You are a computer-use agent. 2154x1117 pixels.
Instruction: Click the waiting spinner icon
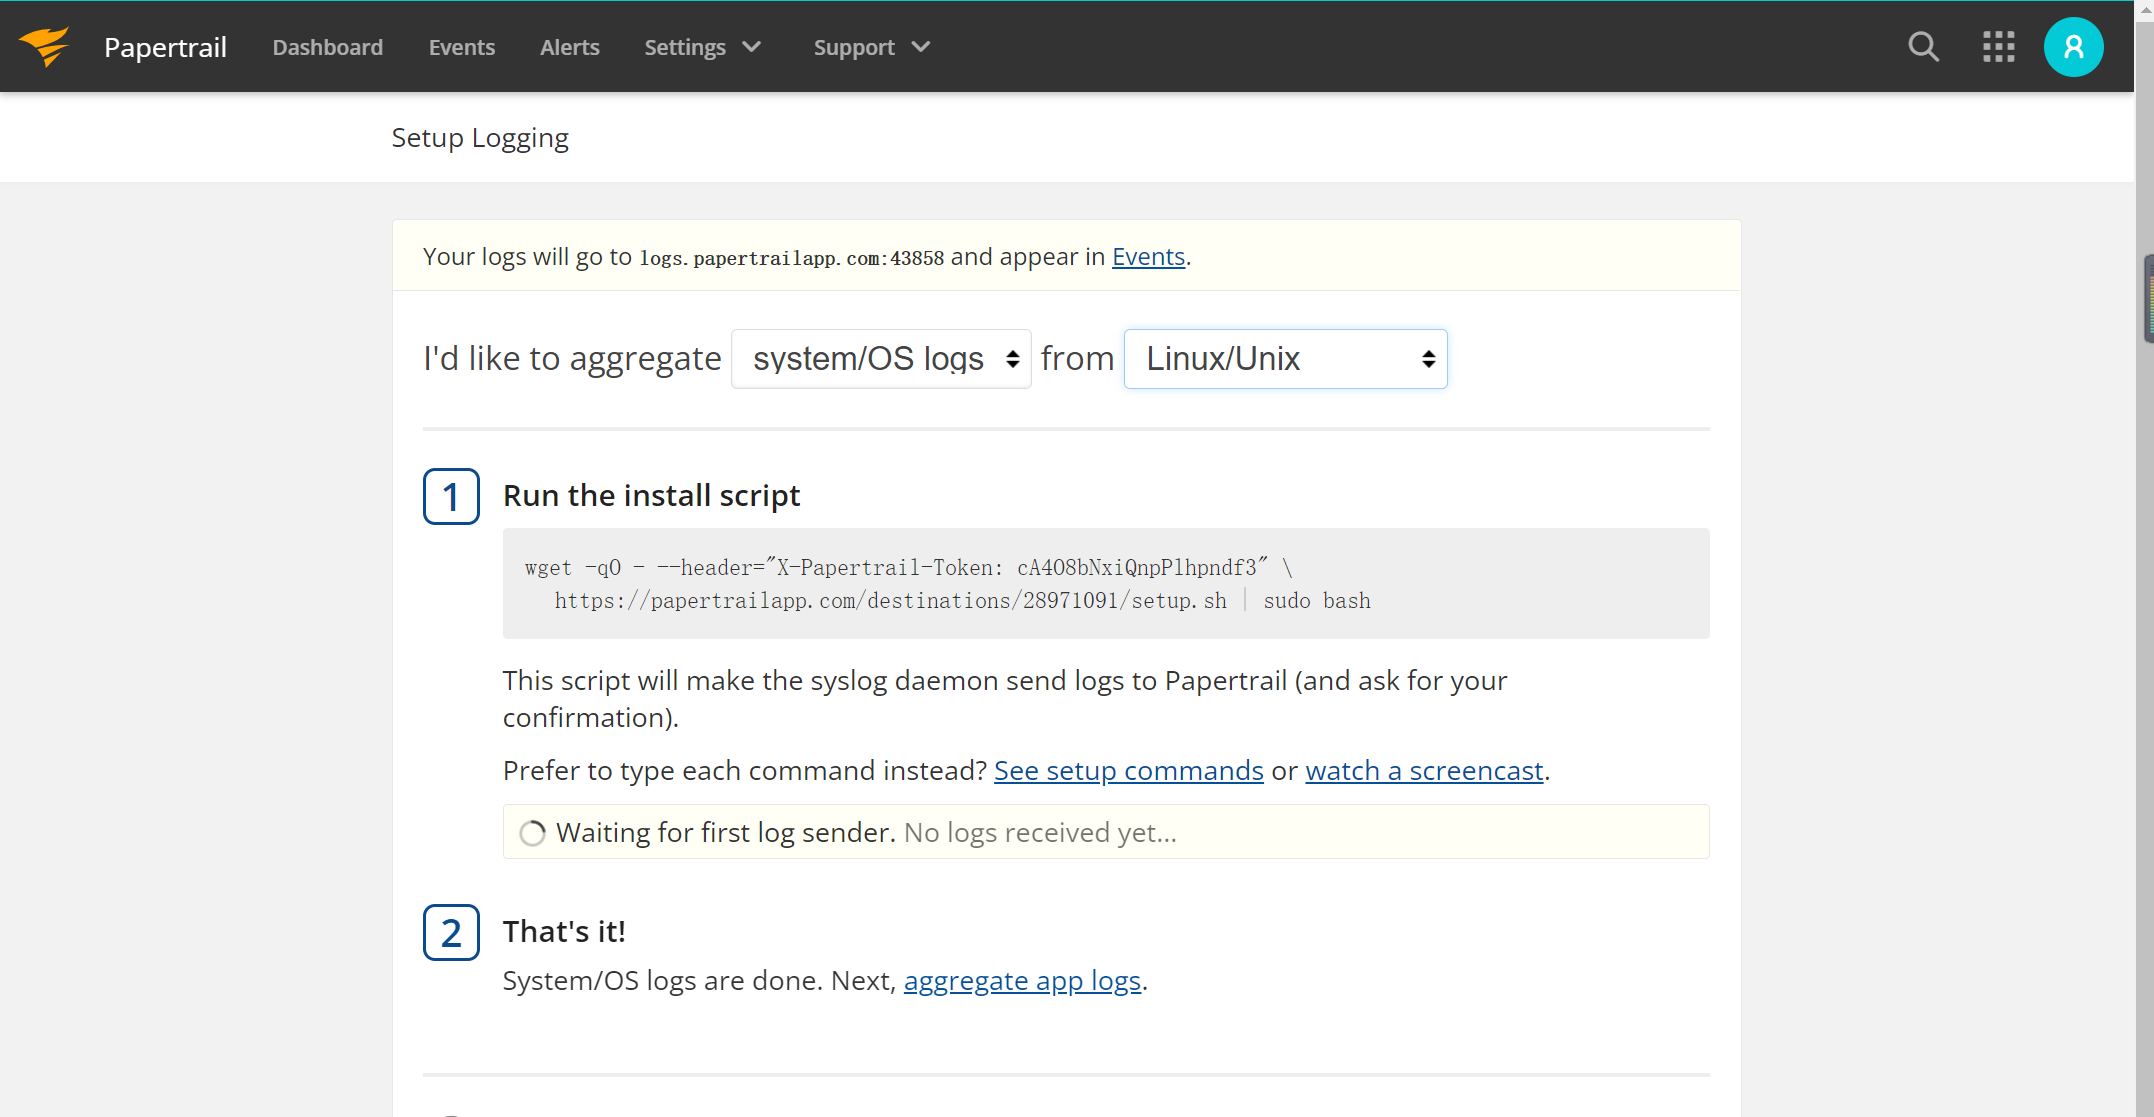tap(533, 833)
